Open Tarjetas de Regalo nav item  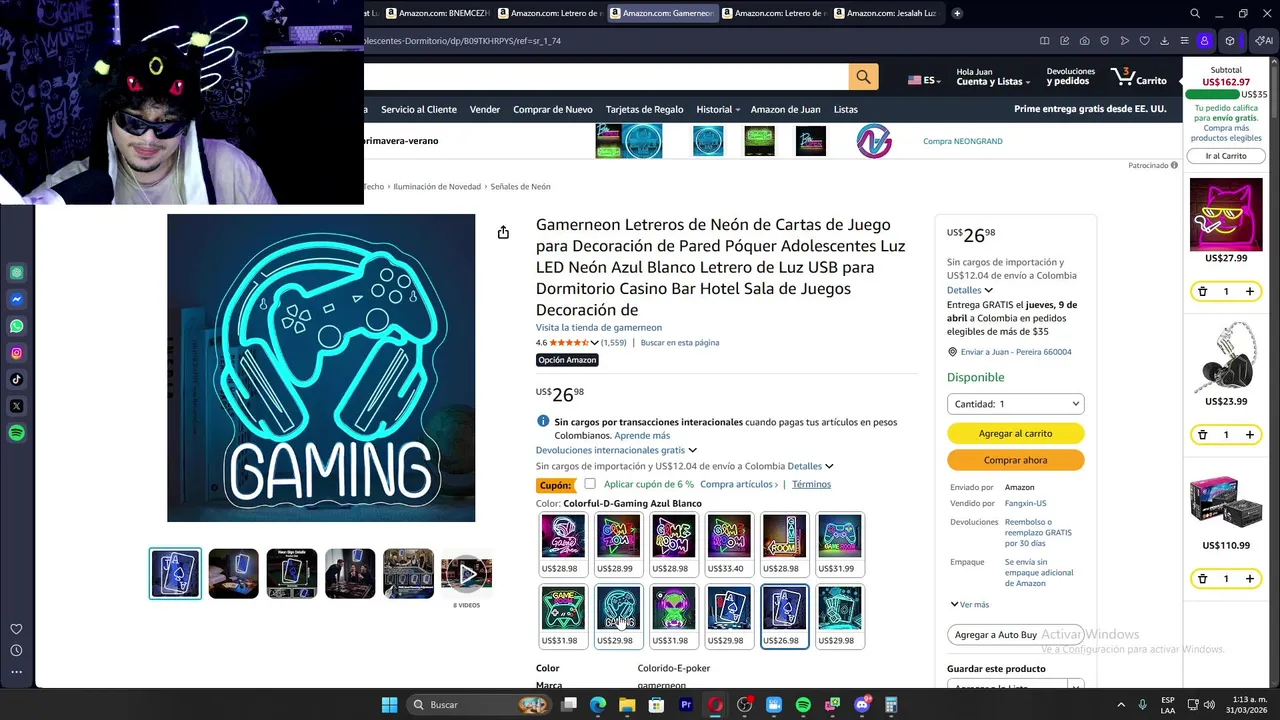(x=644, y=109)
